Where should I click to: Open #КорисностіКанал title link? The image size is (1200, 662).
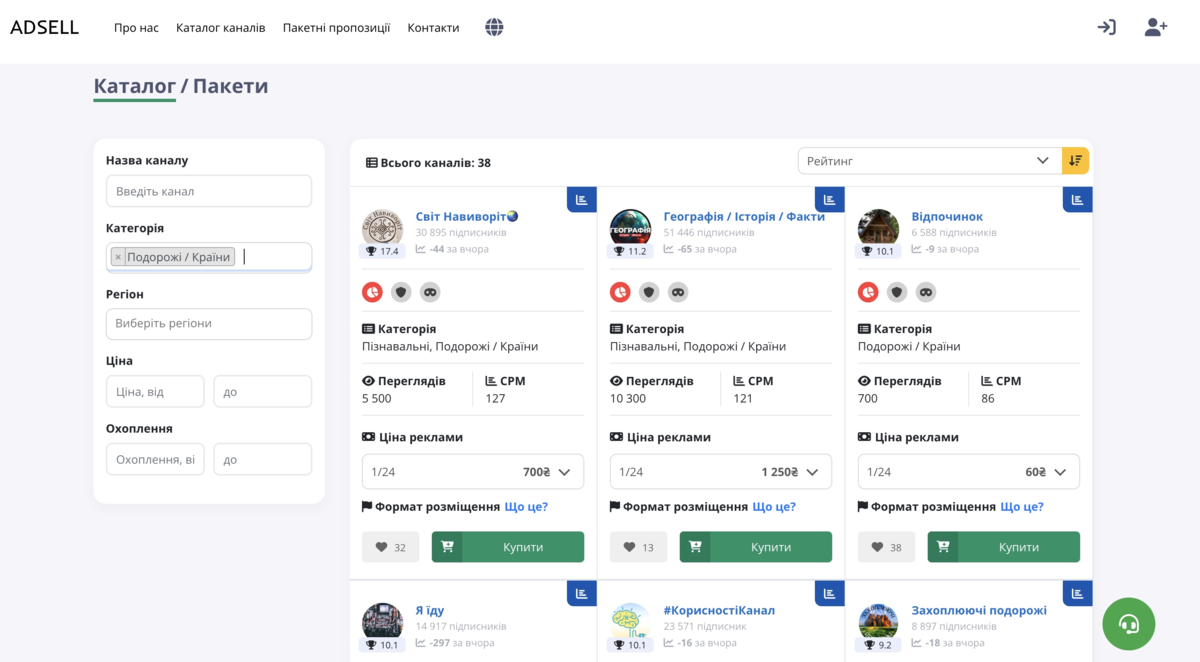719,610
